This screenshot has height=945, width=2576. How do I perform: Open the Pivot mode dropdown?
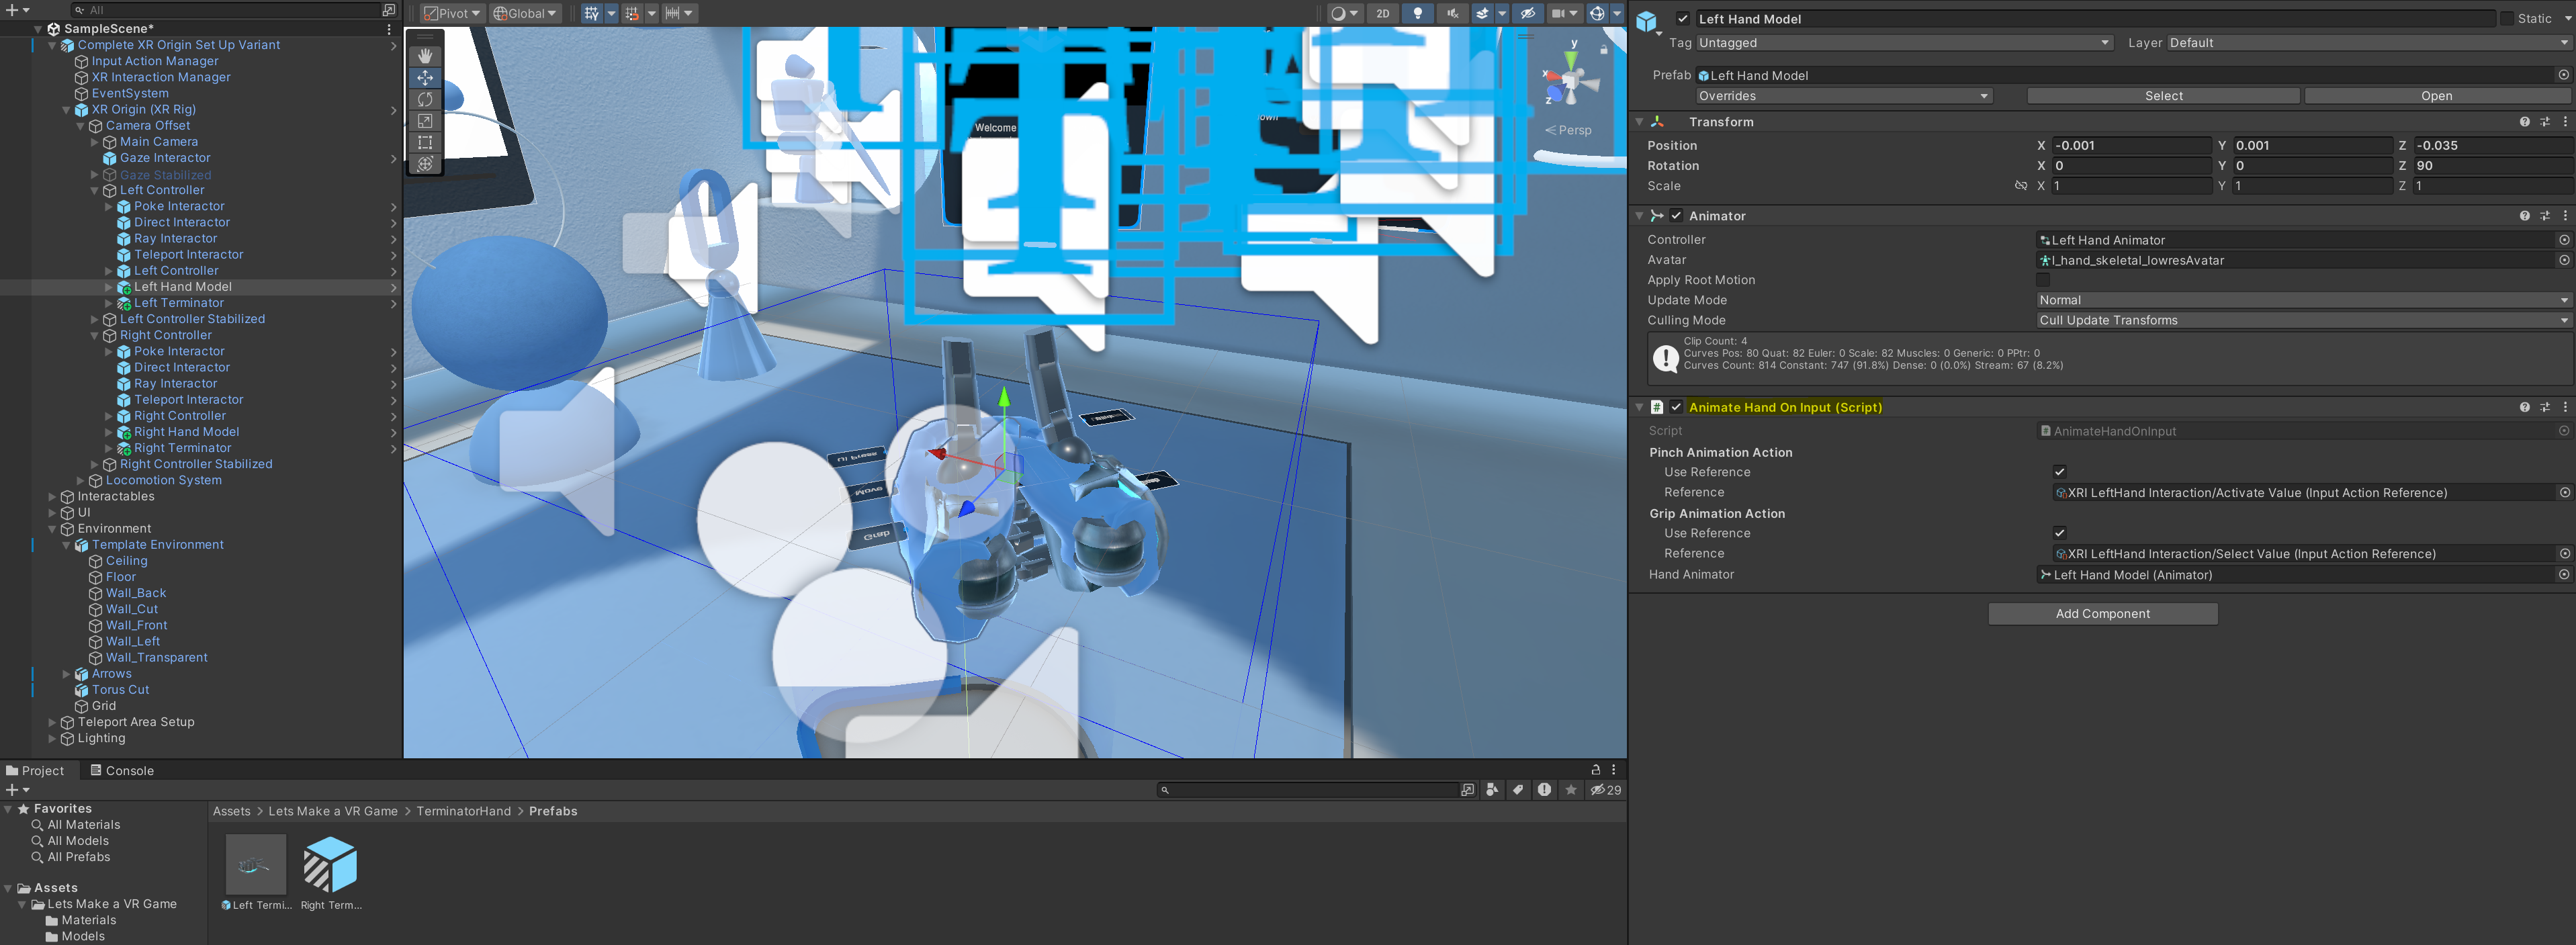pyautogui.click(x=452, y=13)
